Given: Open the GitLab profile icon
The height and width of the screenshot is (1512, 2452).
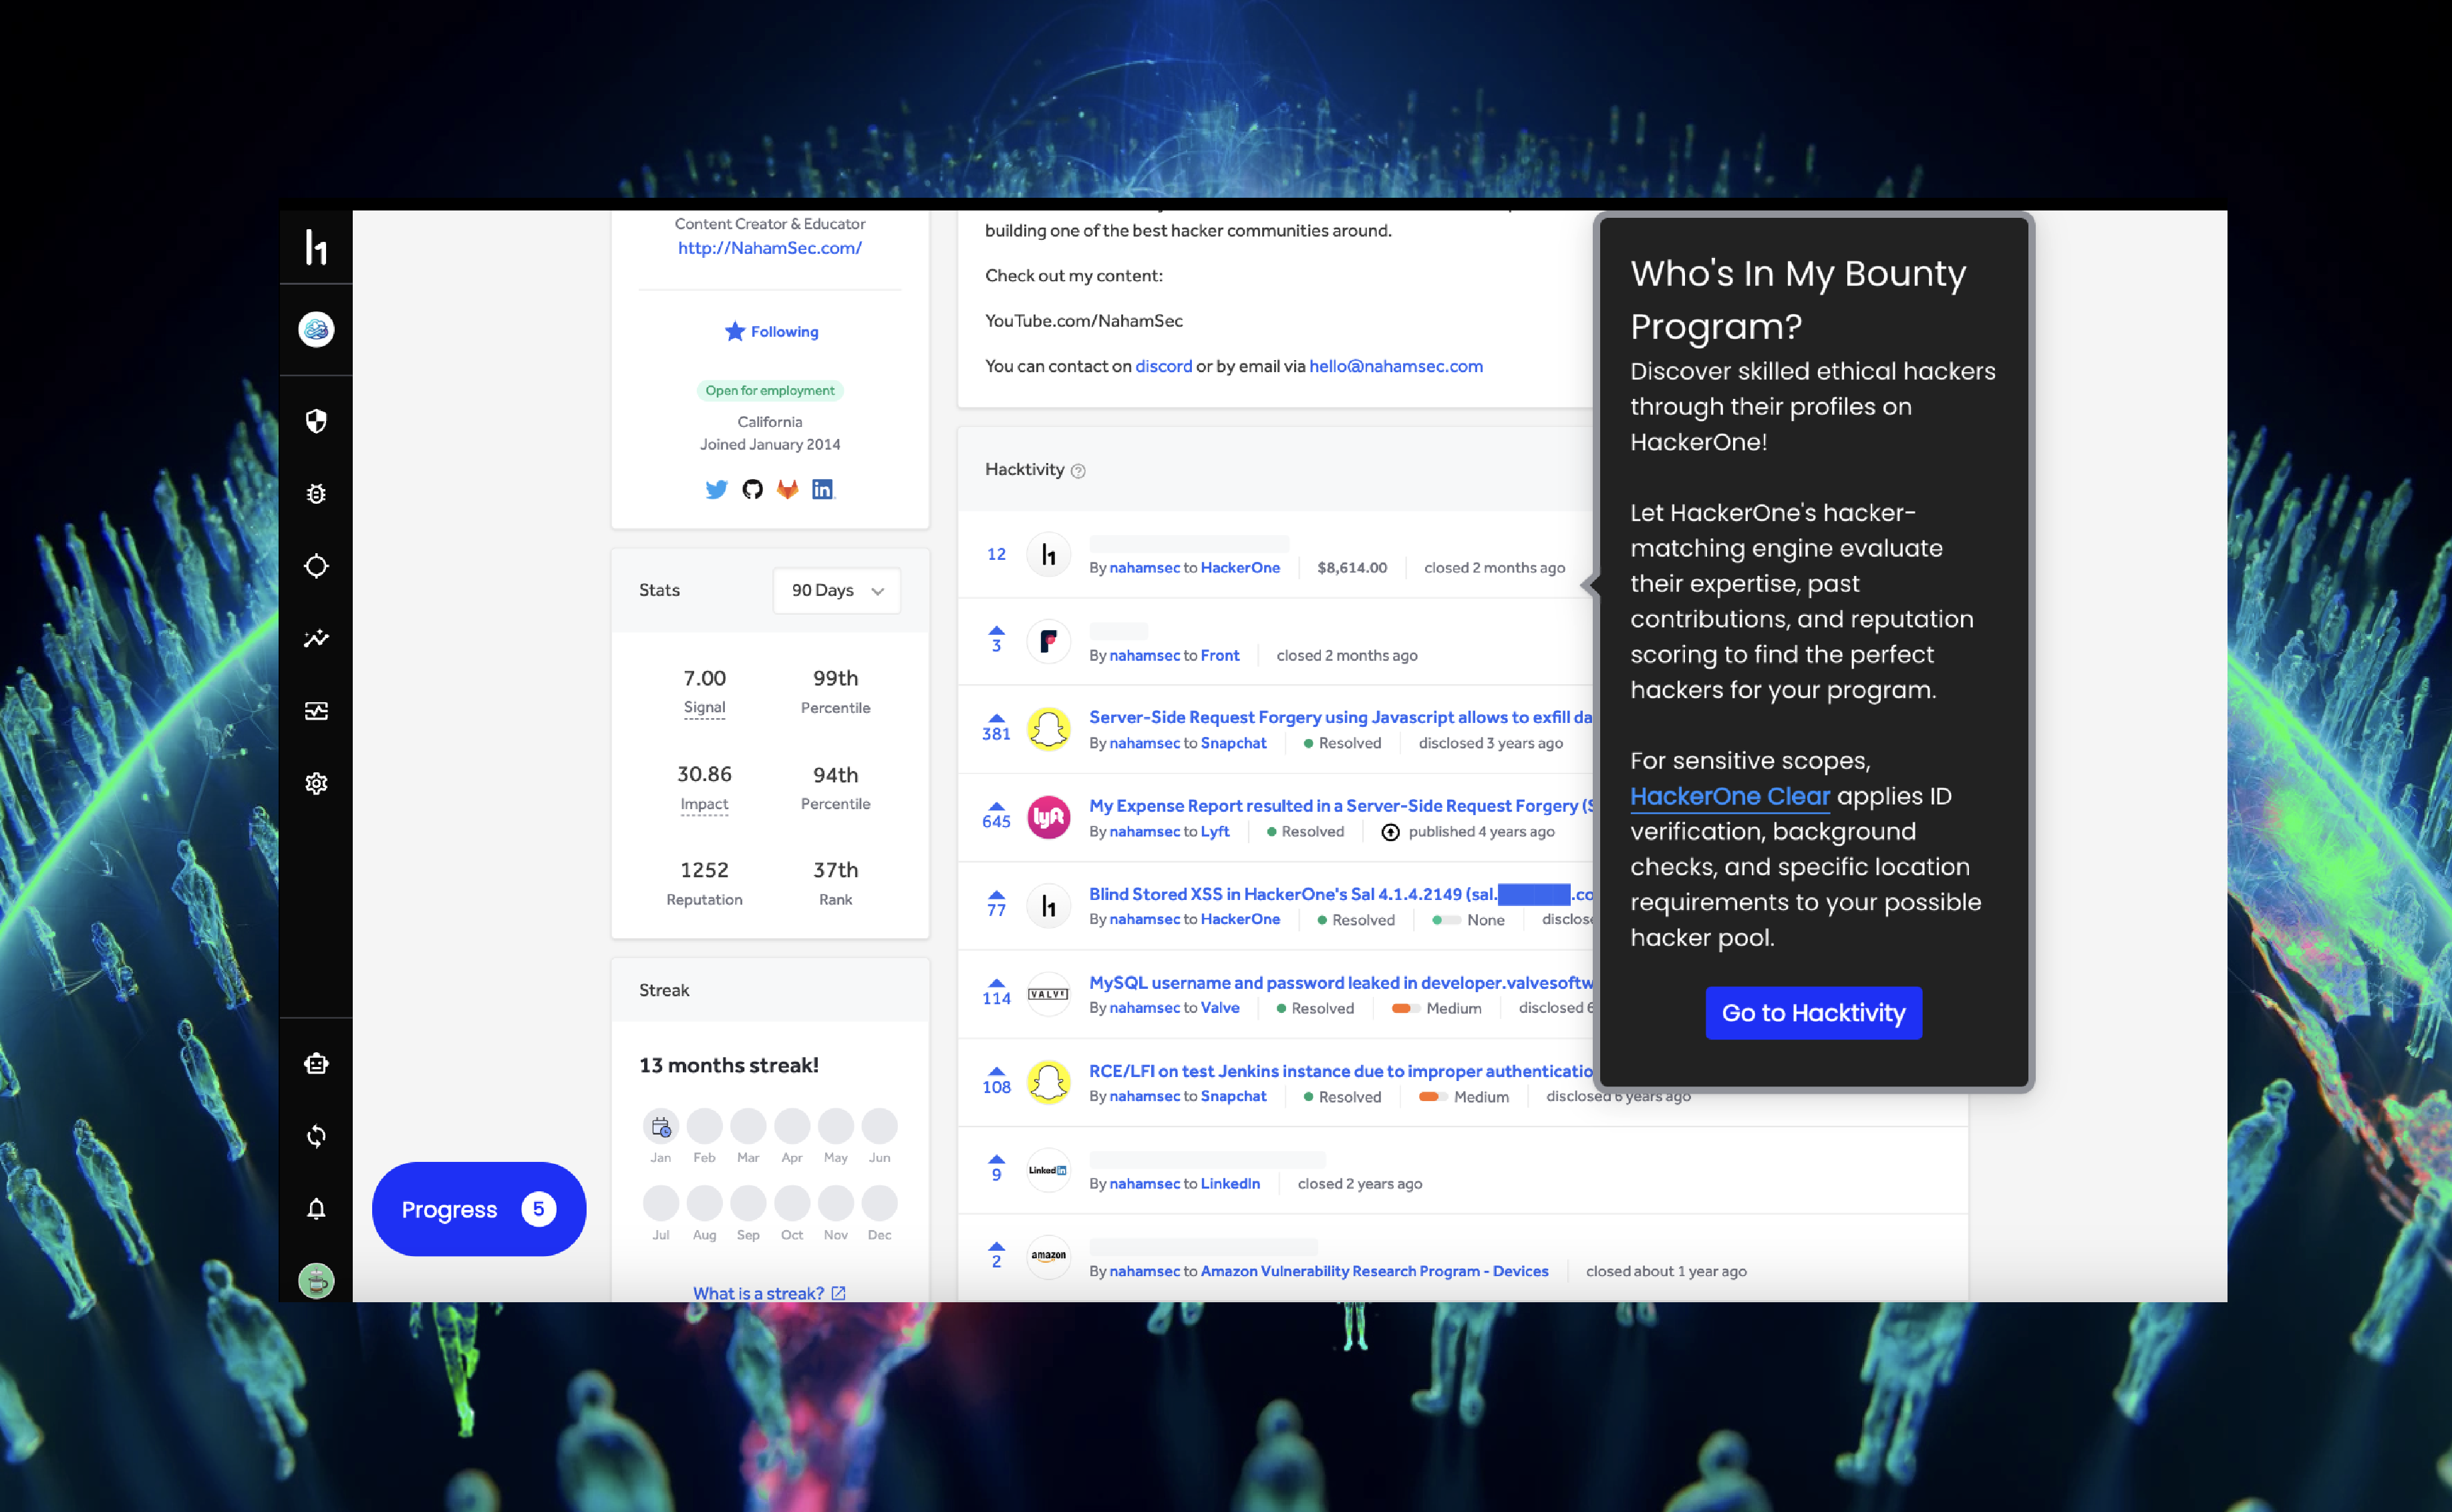Looking at the screenshot, I should pyautogui.click(x=788, y=489).
